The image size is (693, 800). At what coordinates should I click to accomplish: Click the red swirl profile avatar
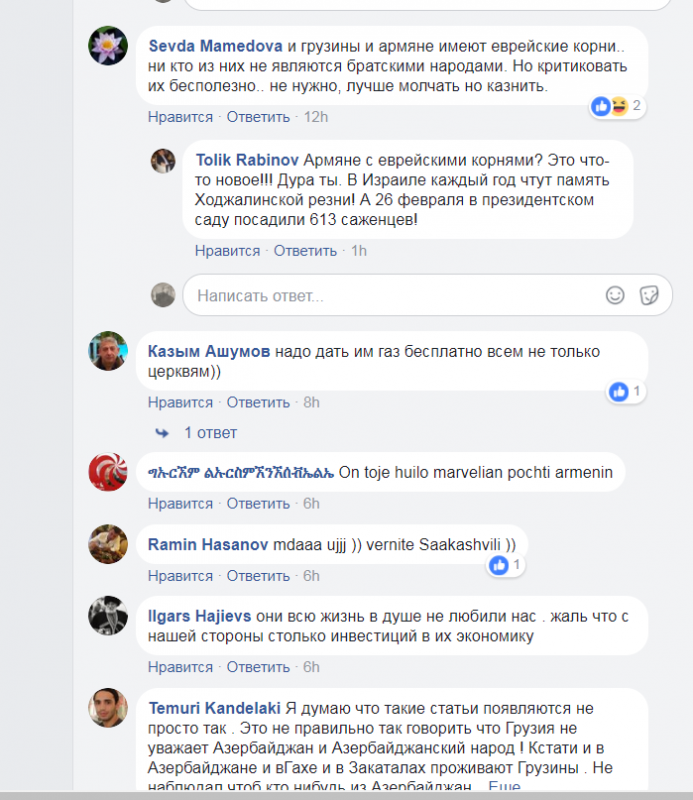click(108, 472)
